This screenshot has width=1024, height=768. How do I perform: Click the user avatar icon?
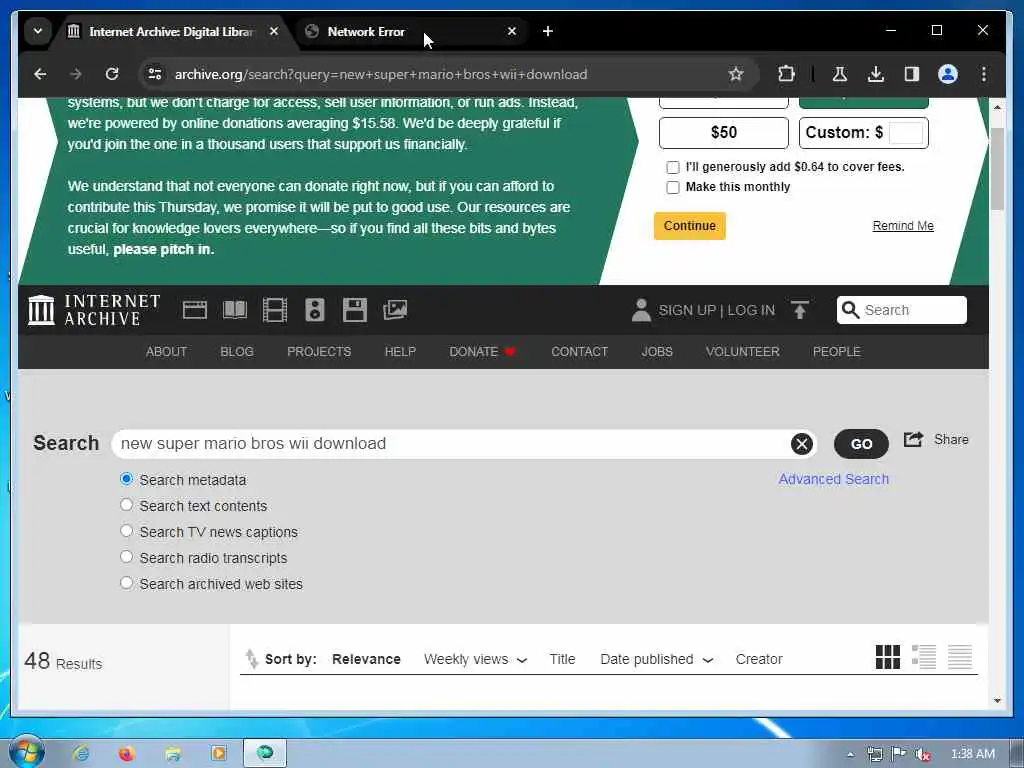click(641, 310)
